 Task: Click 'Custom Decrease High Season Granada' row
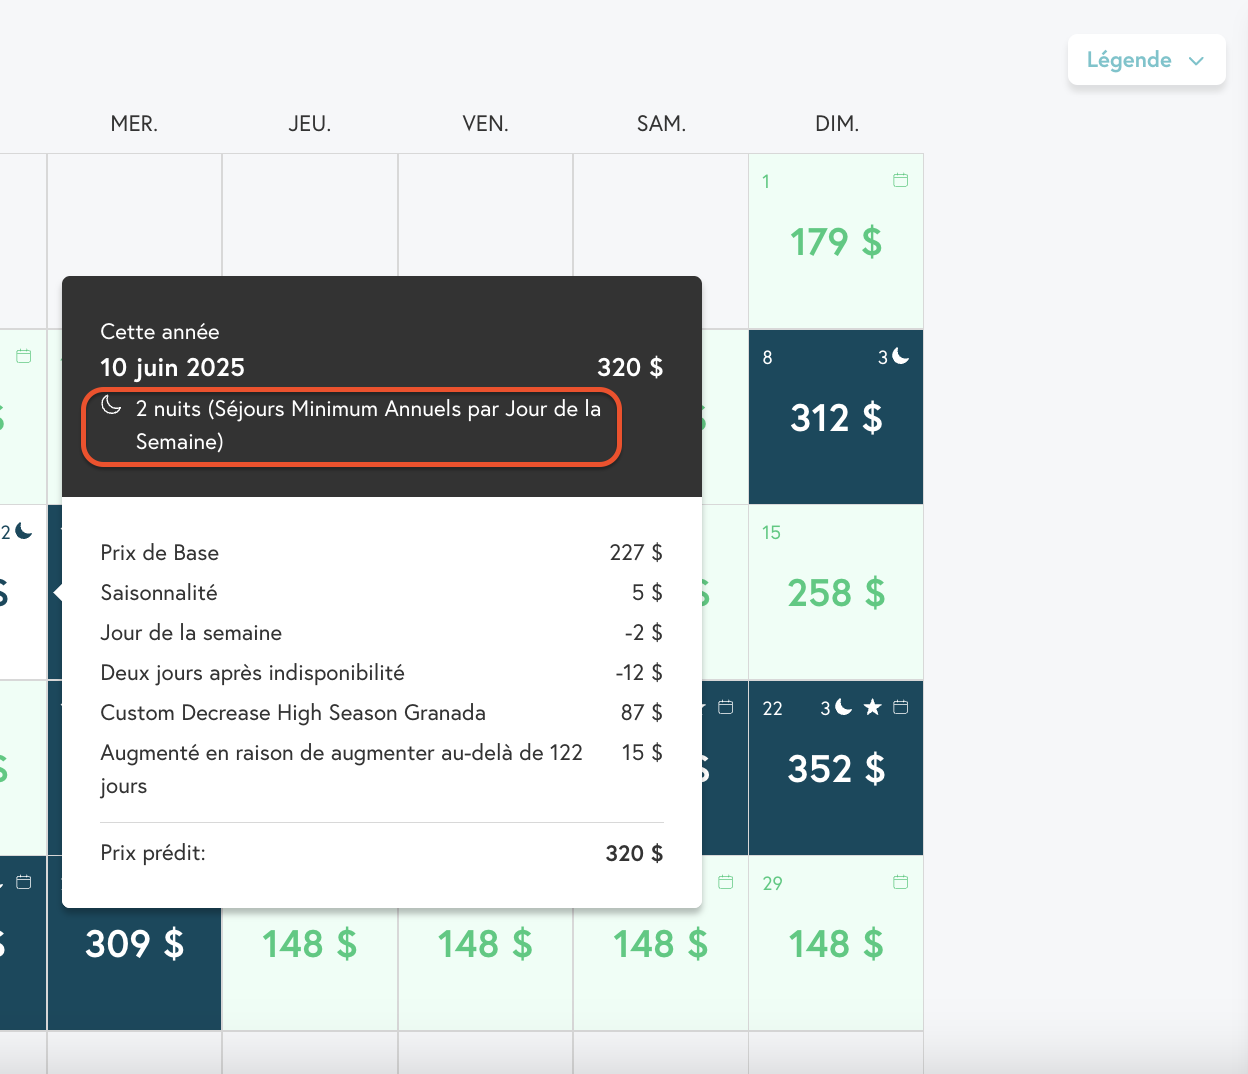pyautogui.click(x=381, y=713)
